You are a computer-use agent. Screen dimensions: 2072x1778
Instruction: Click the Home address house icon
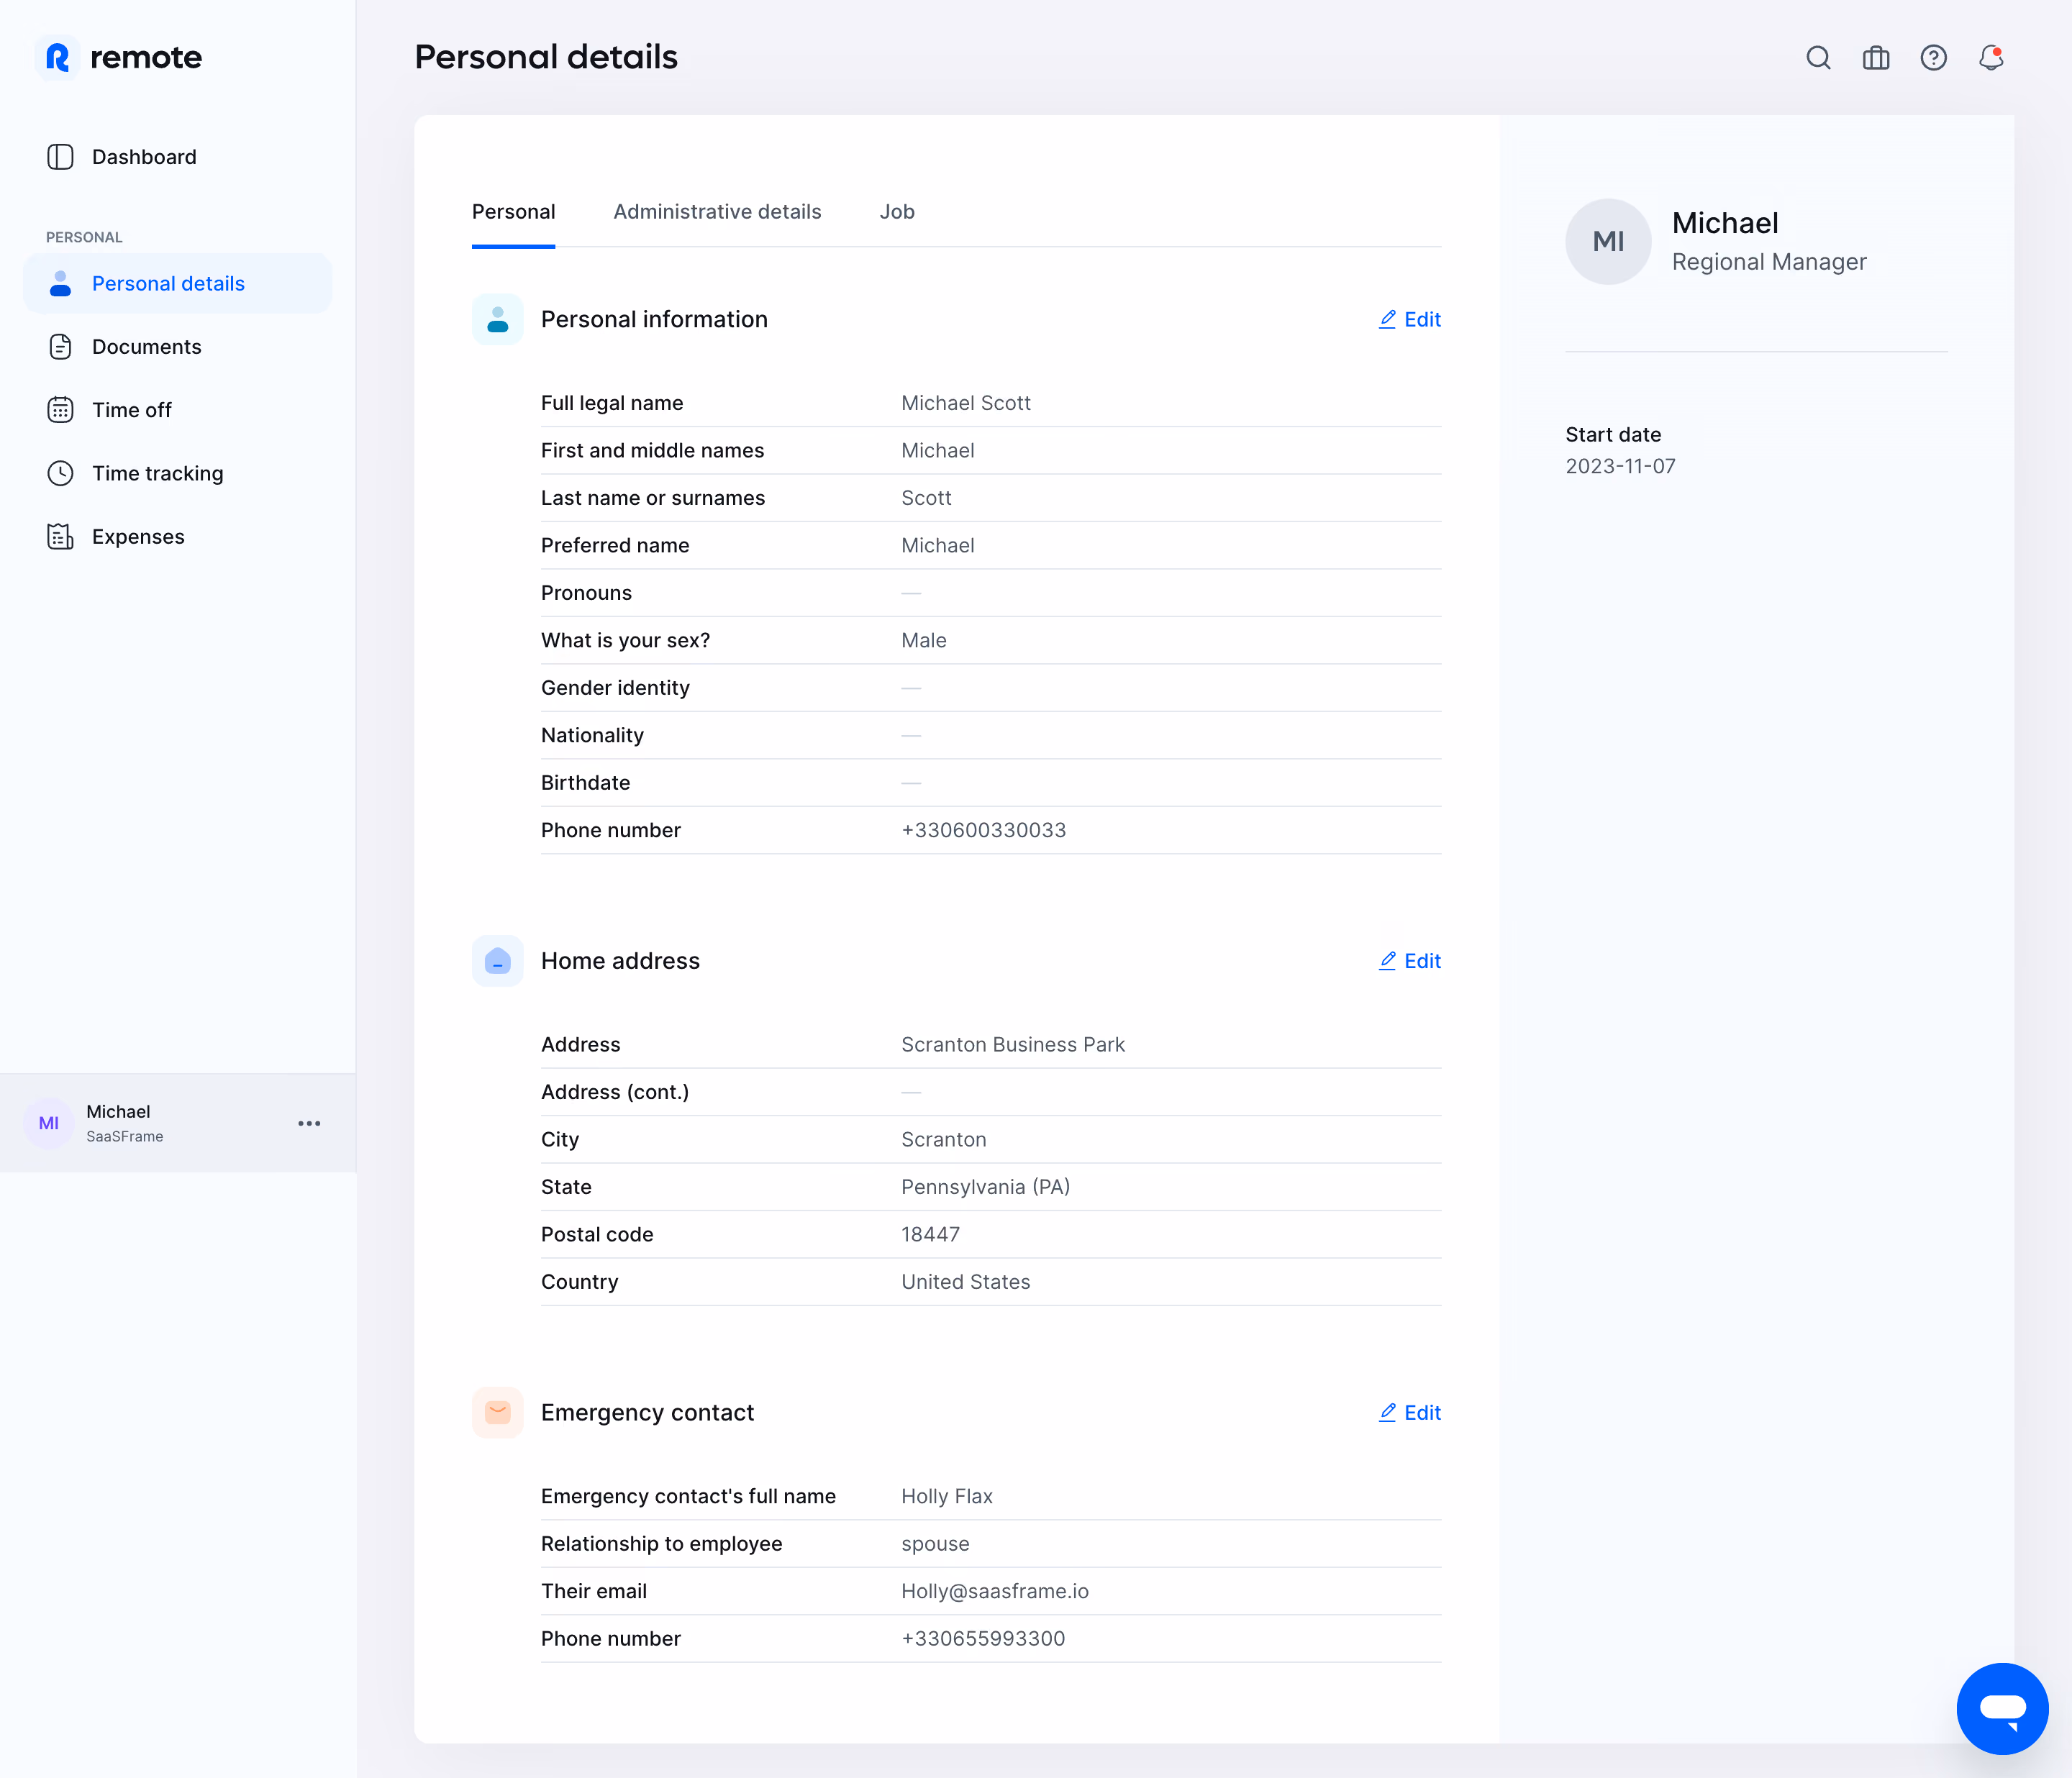497,961
